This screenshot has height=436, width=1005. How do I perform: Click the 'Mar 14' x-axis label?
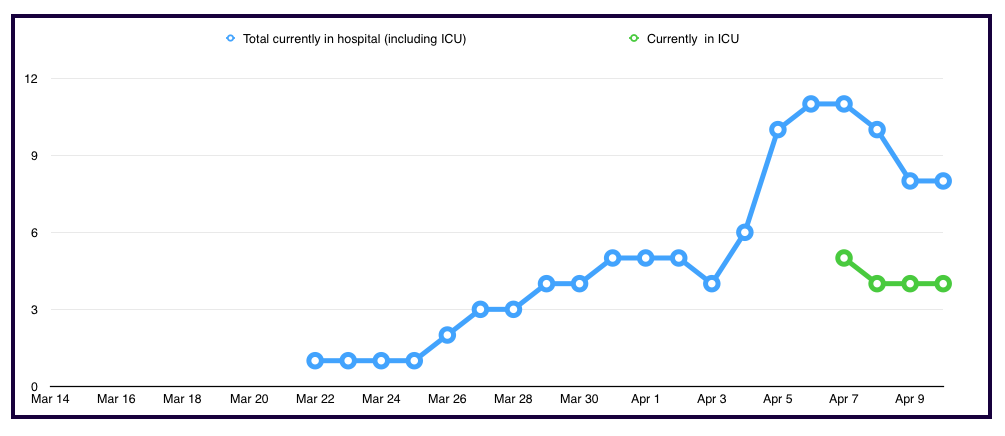[50, 399]
